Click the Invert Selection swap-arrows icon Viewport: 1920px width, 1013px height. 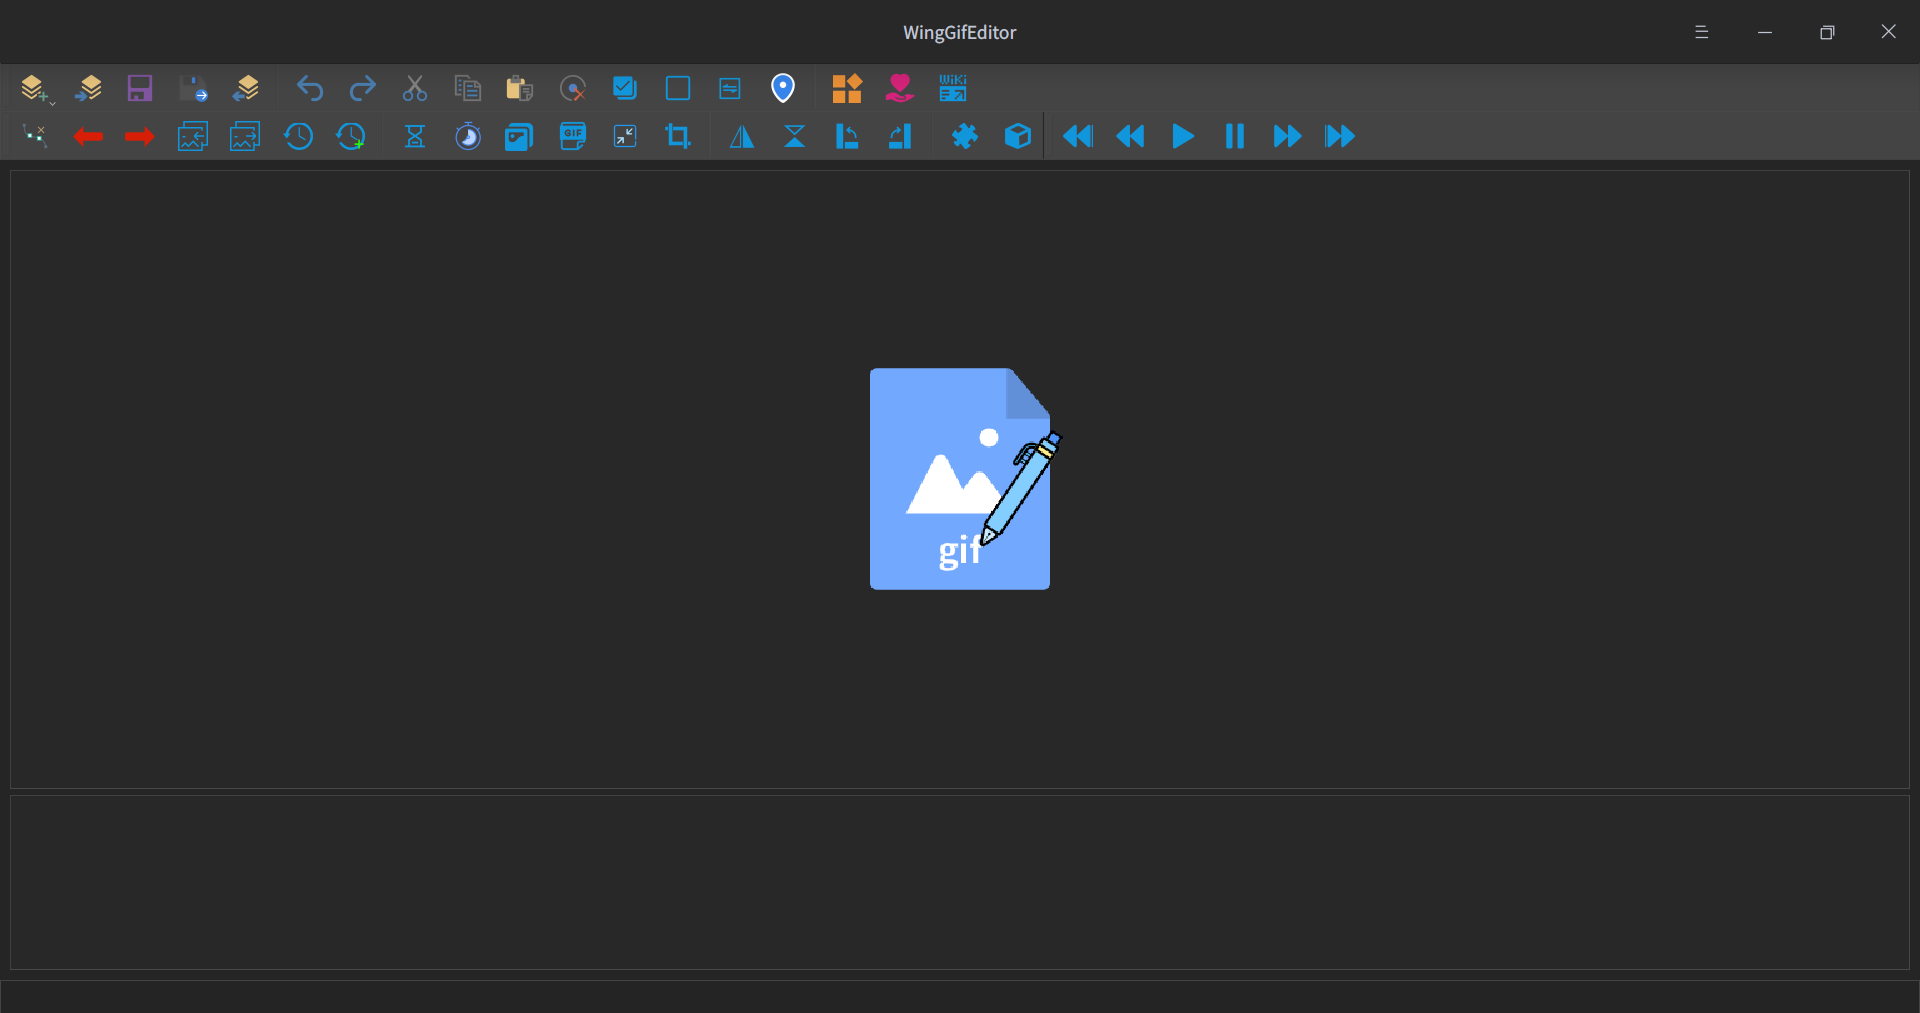(x=730, y=89)
